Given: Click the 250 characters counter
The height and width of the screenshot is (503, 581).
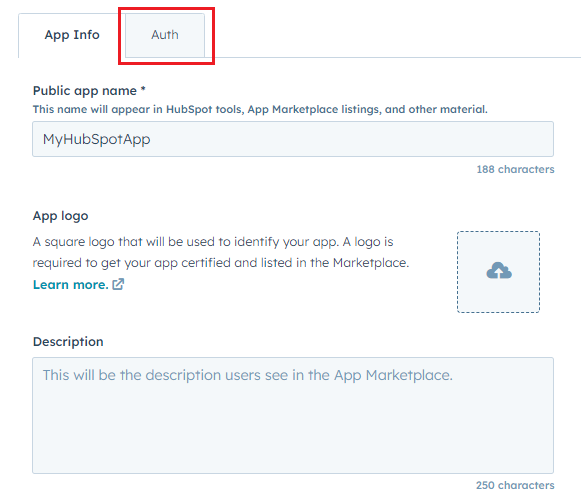Looking at the screenshot, I should coord(515,485).
